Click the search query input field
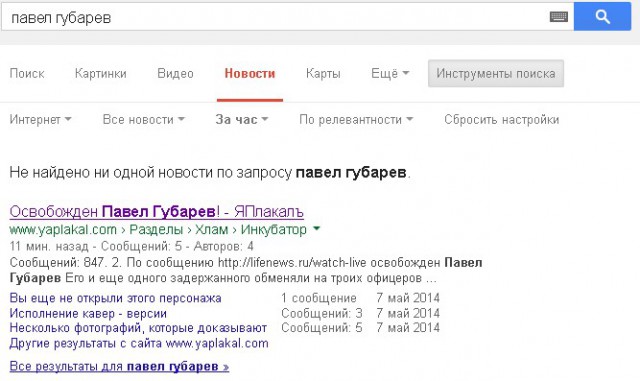The image size is (640, 381). [x=287, y=17]
